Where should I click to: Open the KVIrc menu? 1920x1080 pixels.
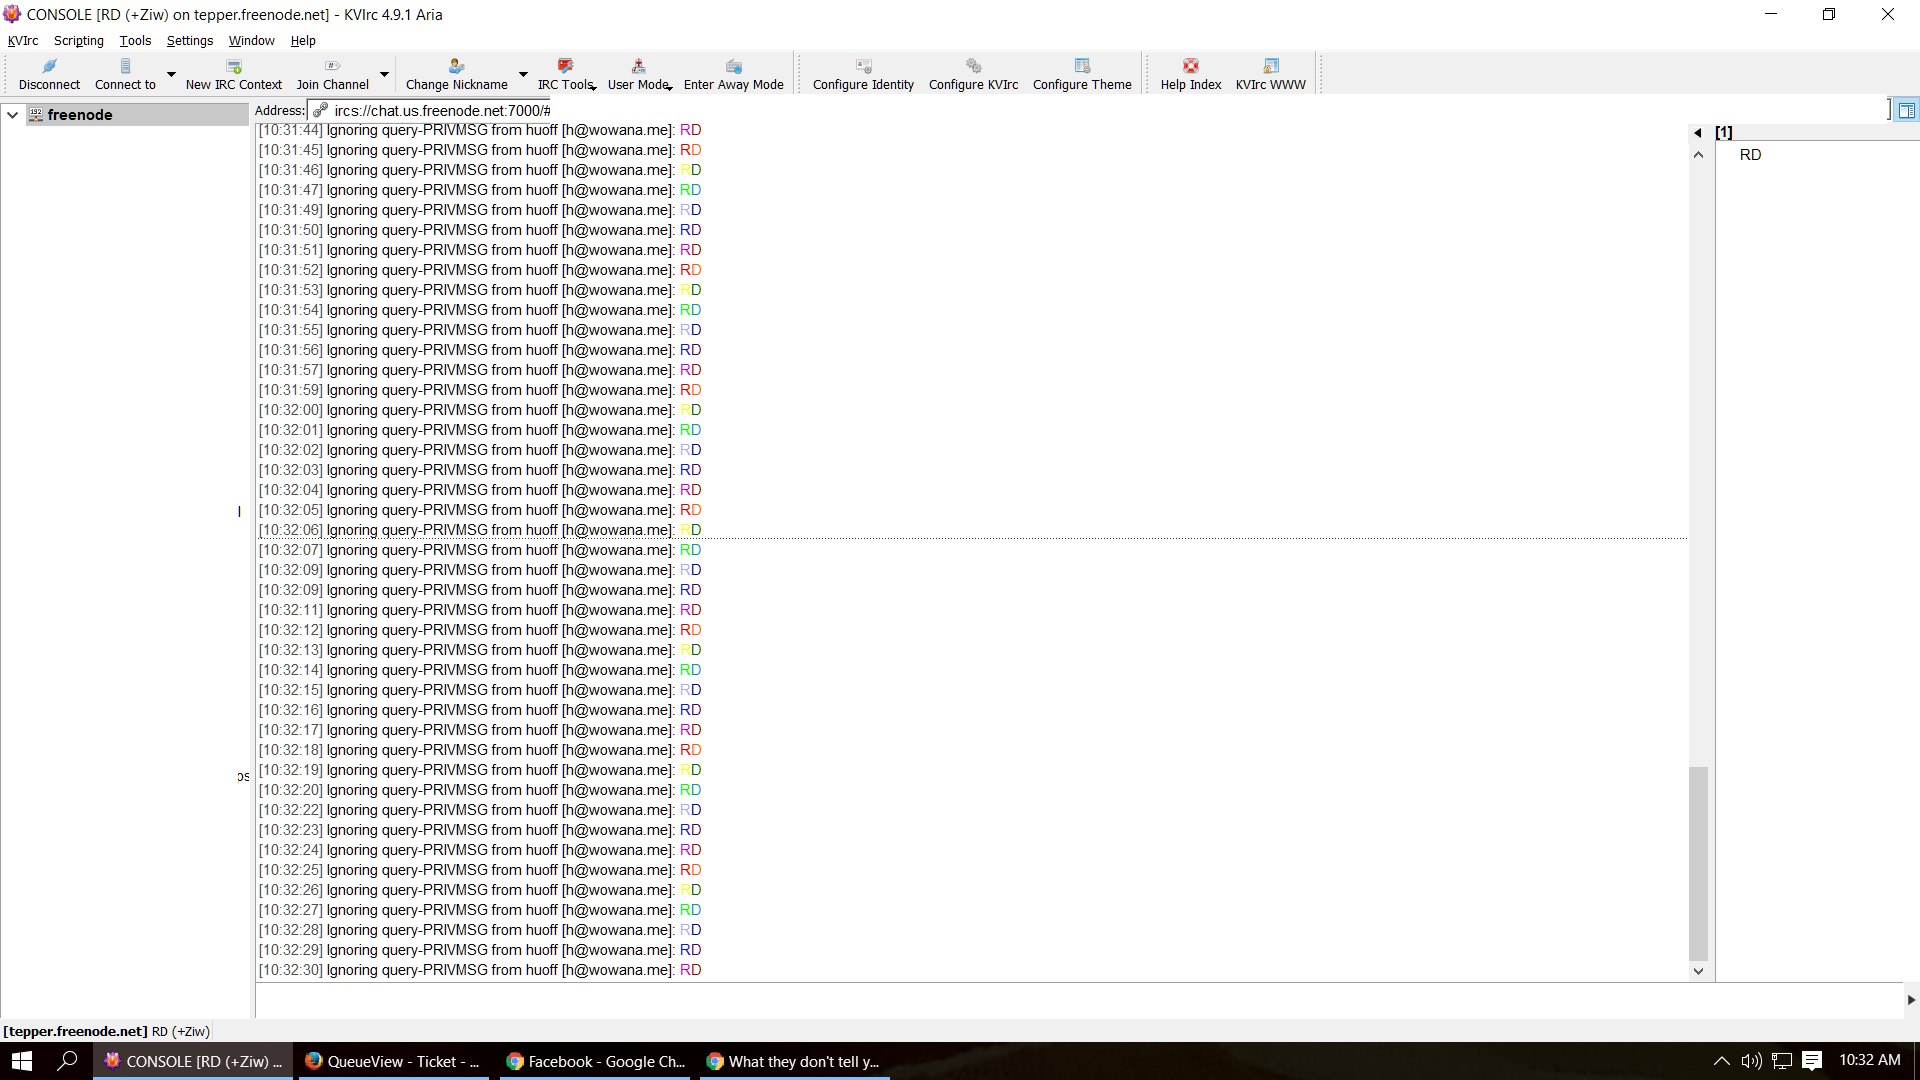(x=23, y=41)
